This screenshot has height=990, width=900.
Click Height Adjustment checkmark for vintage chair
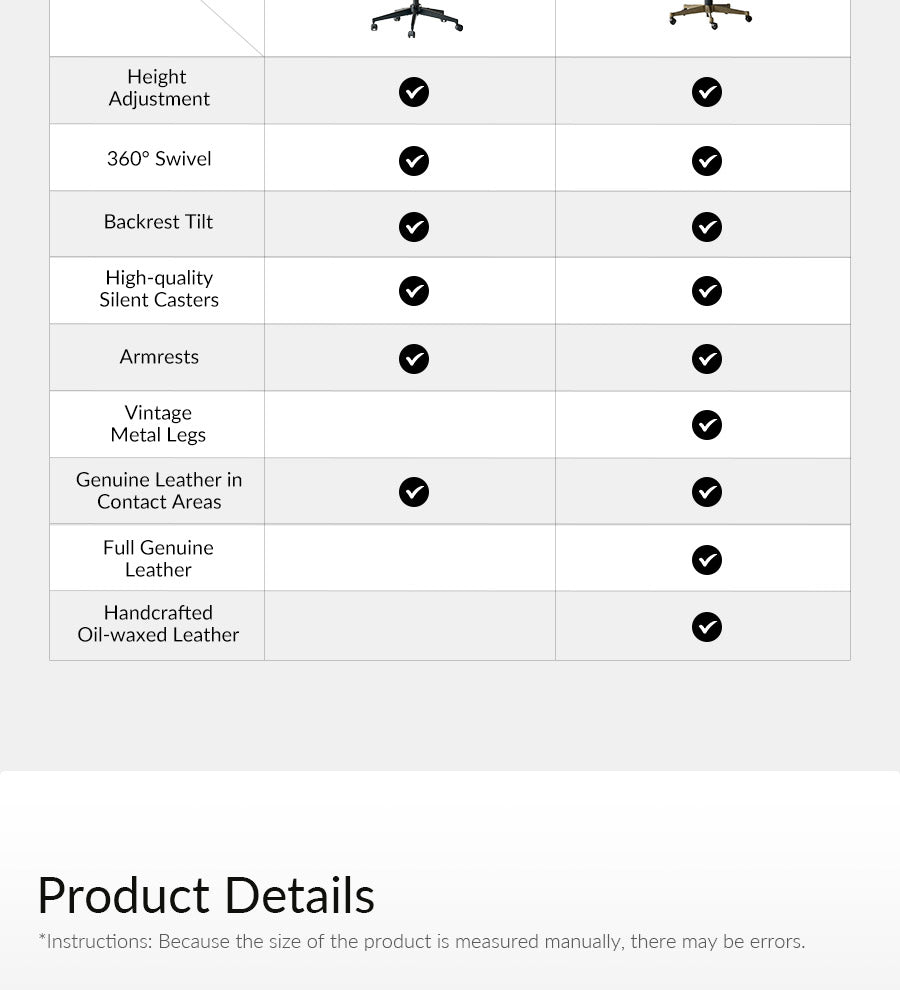point(707,92)
